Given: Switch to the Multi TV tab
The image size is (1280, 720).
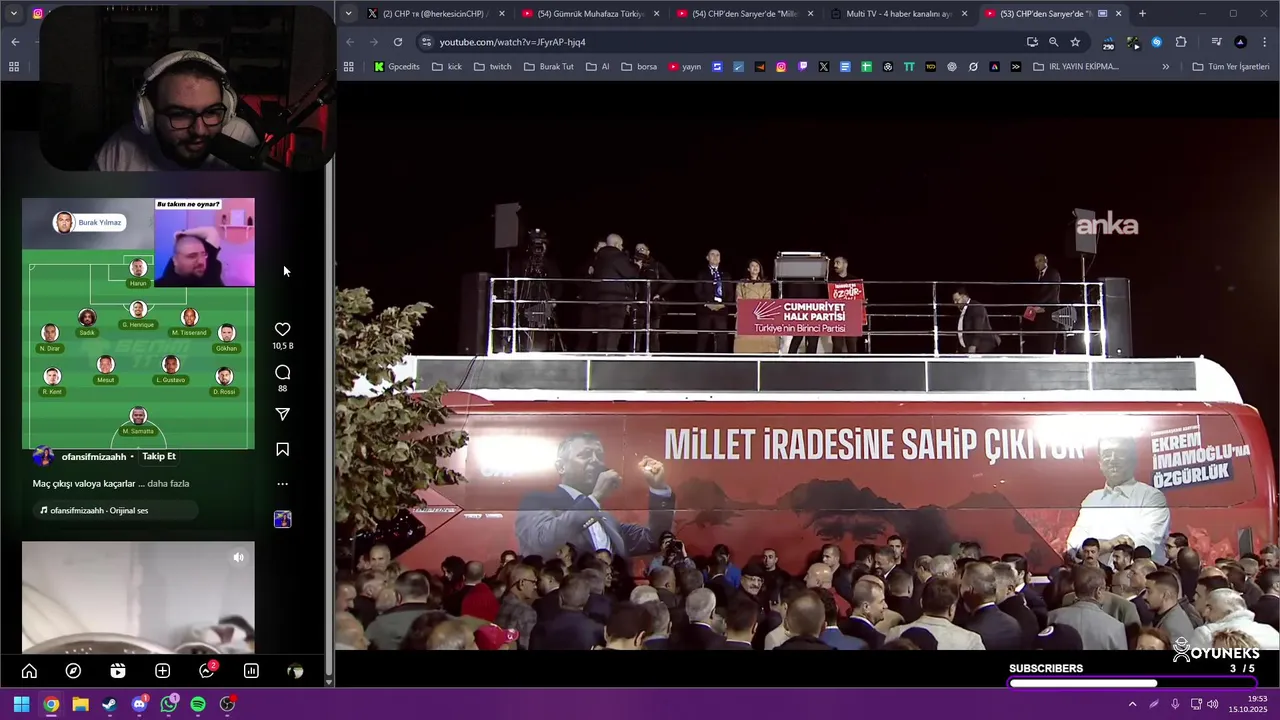Looking at the screenshot, I should click(898, 14).
